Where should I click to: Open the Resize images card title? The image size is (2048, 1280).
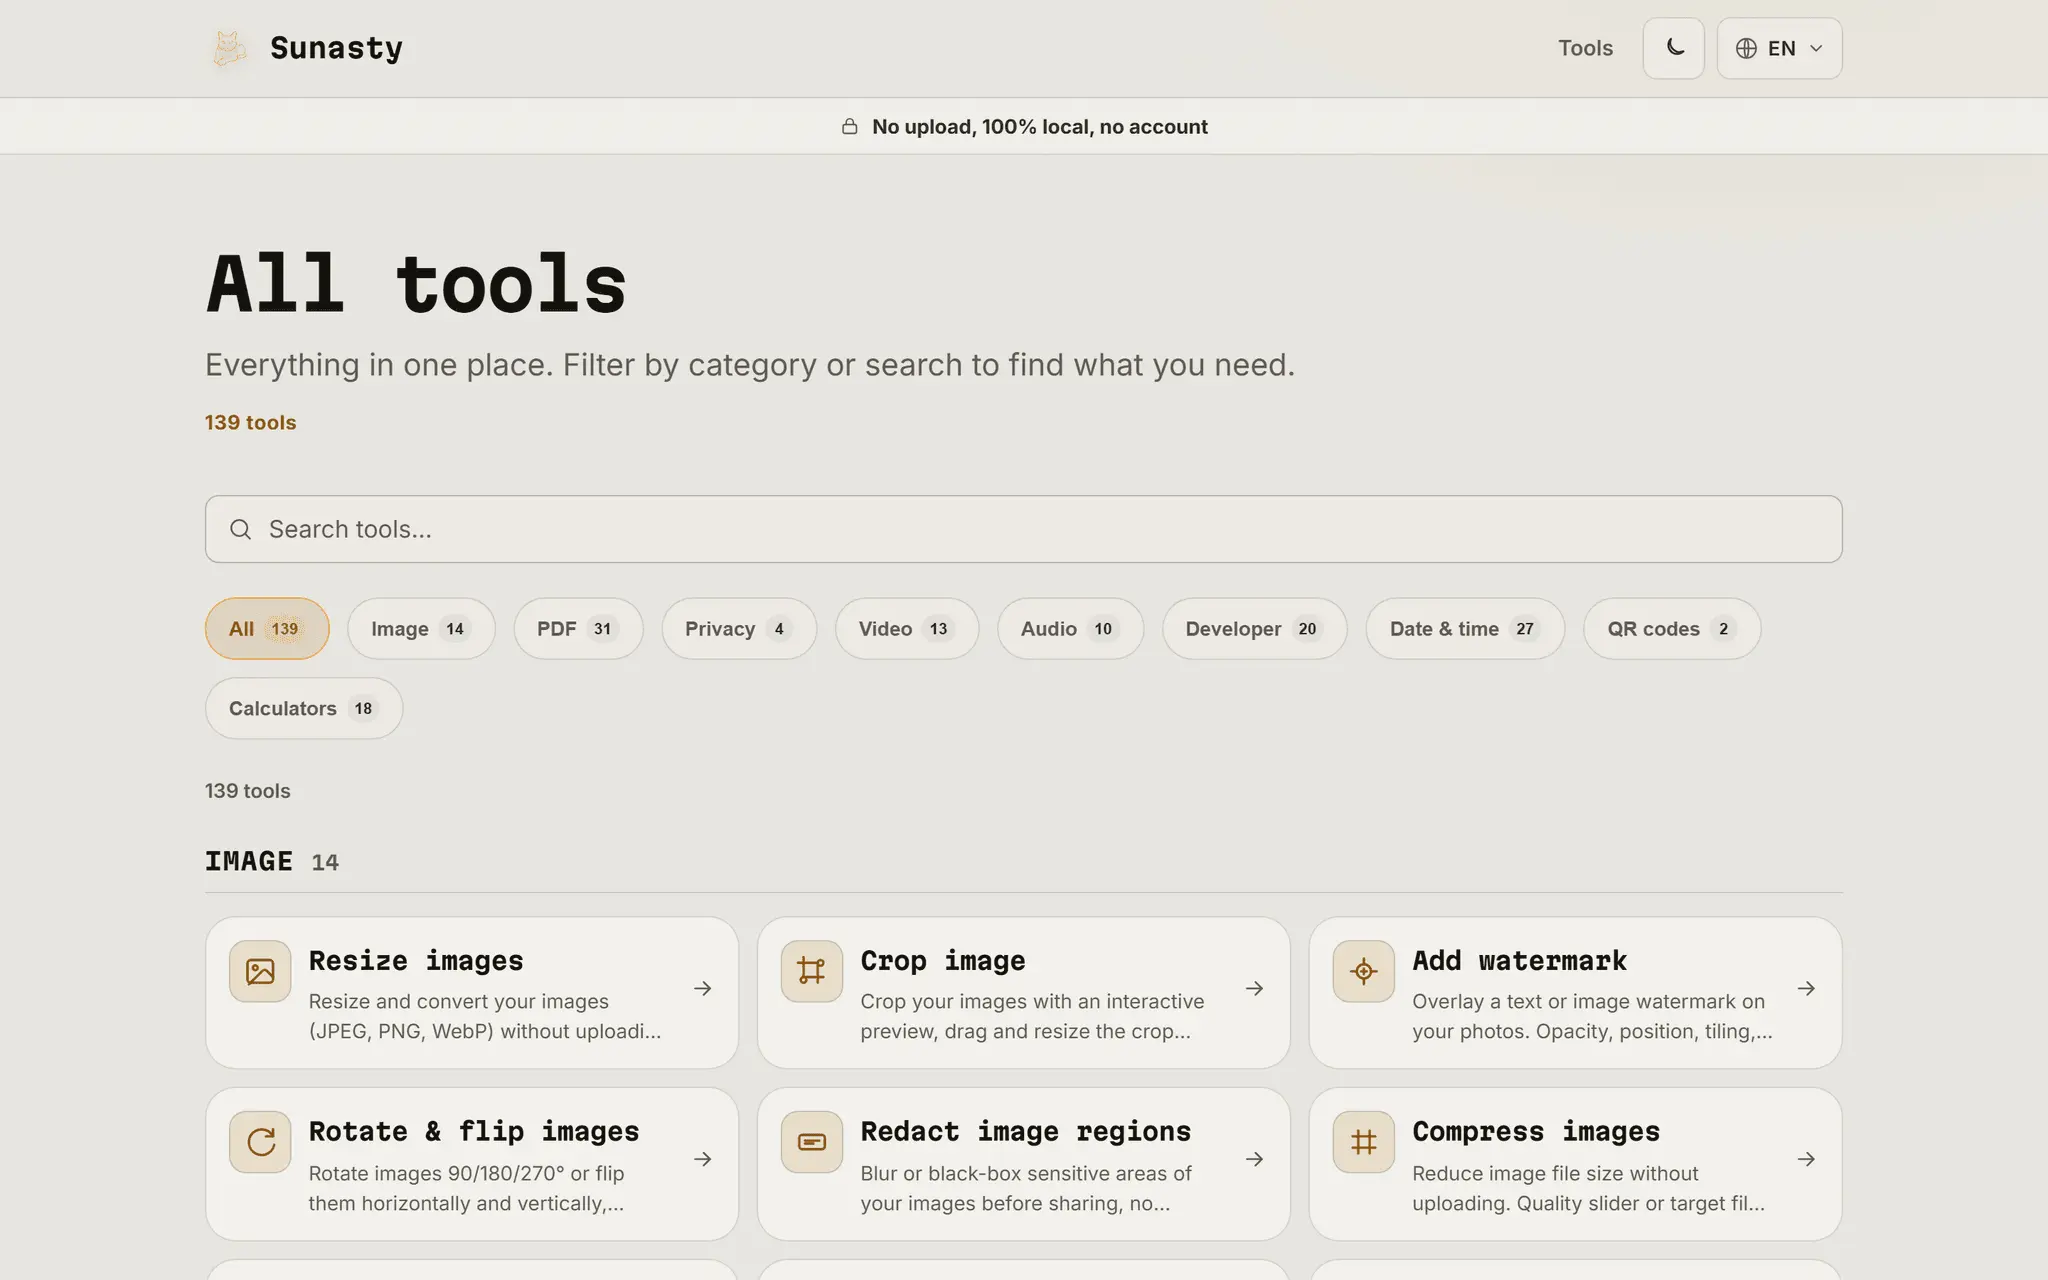point(416,961)
